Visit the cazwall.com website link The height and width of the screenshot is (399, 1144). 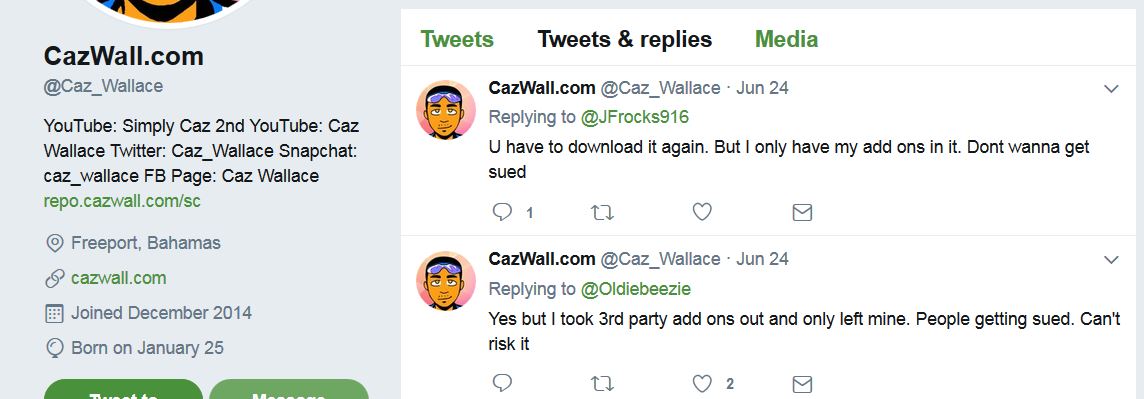tap(118, 278)
